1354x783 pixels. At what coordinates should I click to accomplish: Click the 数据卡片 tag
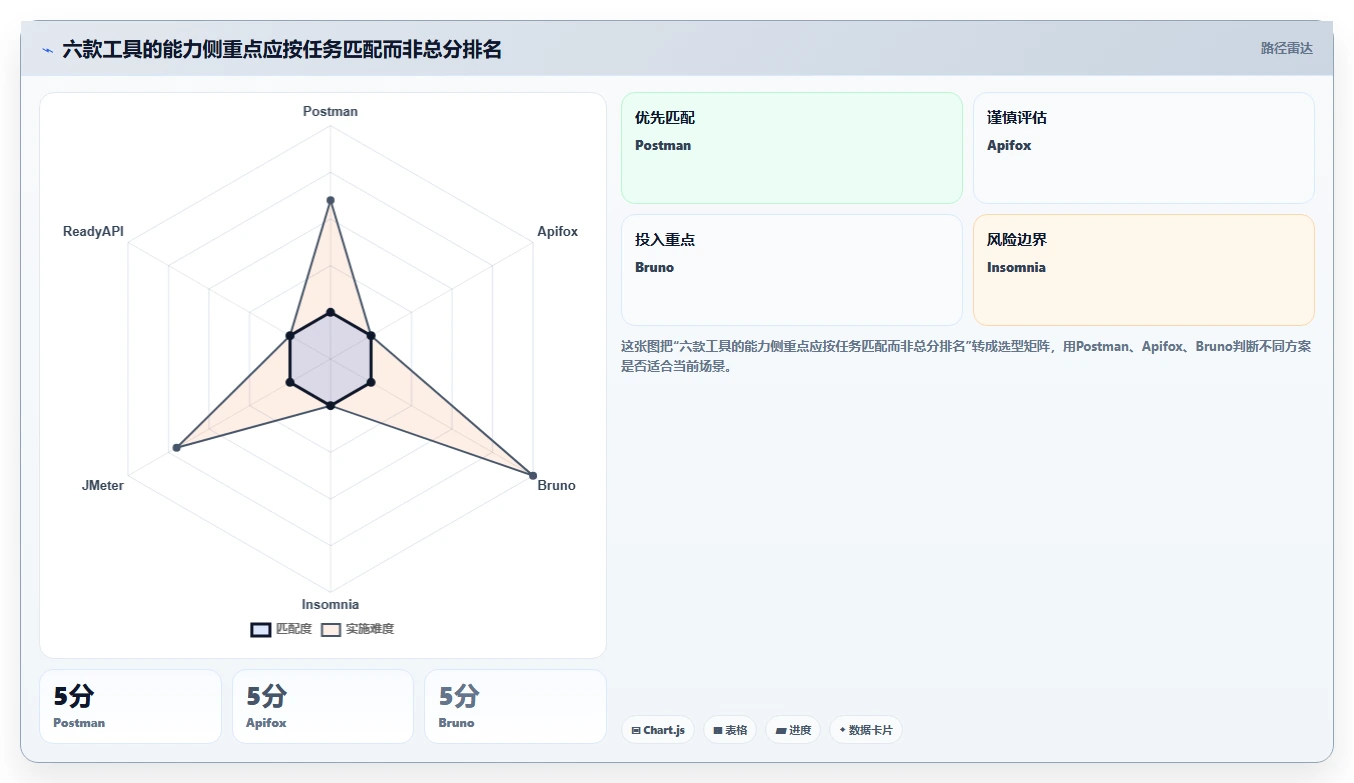pos(865,730)
